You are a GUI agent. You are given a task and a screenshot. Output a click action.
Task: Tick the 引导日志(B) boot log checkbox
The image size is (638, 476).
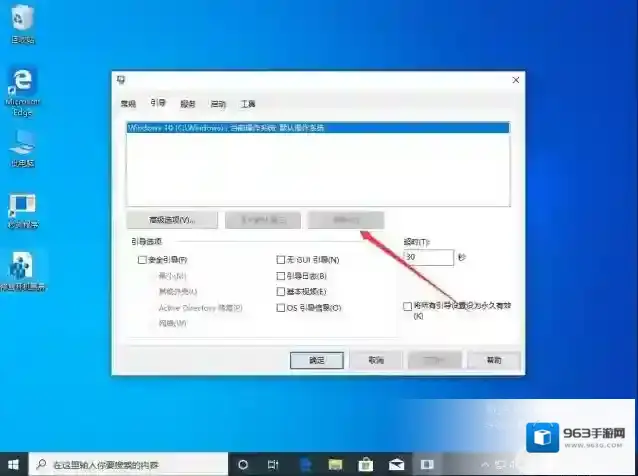coord(281,276)
